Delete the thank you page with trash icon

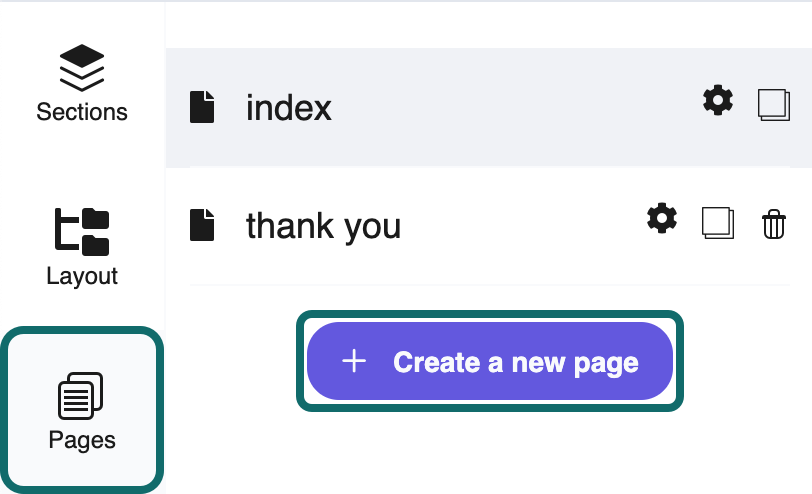(774, 224)
